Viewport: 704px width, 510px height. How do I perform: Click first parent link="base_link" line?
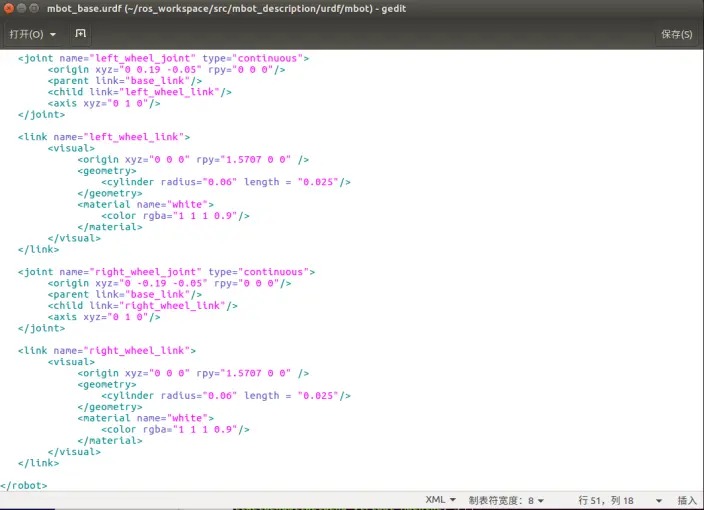coord(124,81)
